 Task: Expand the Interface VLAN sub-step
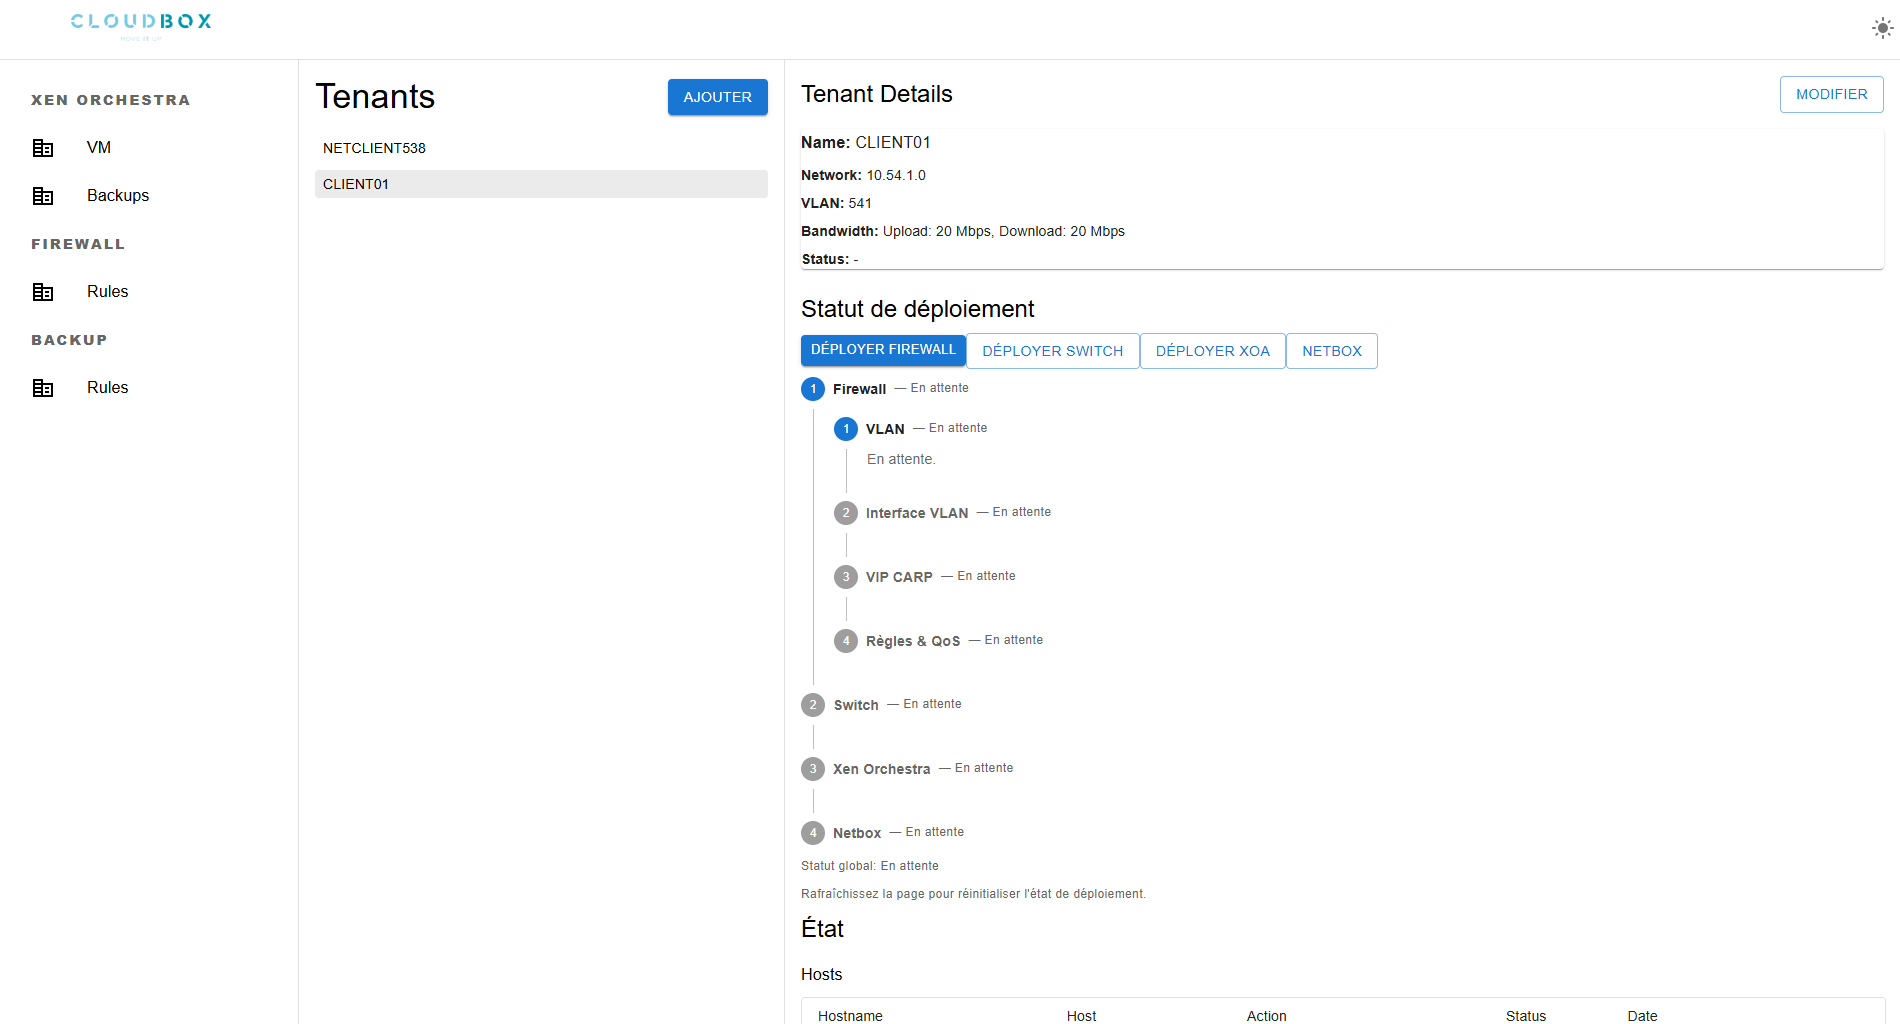(x=916, y=513)
